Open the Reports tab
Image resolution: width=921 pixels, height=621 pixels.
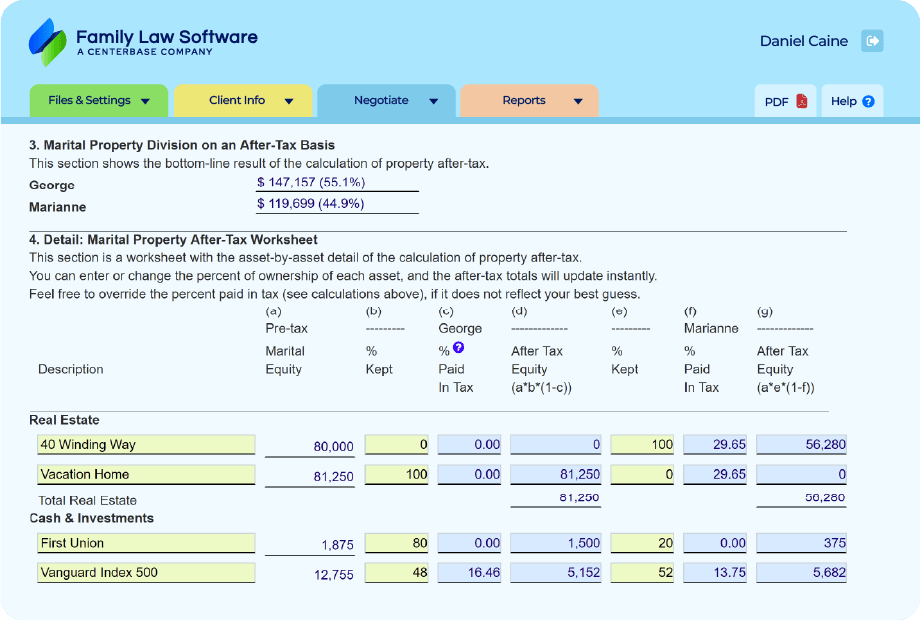pyautogui.click(x=524, y=100)
